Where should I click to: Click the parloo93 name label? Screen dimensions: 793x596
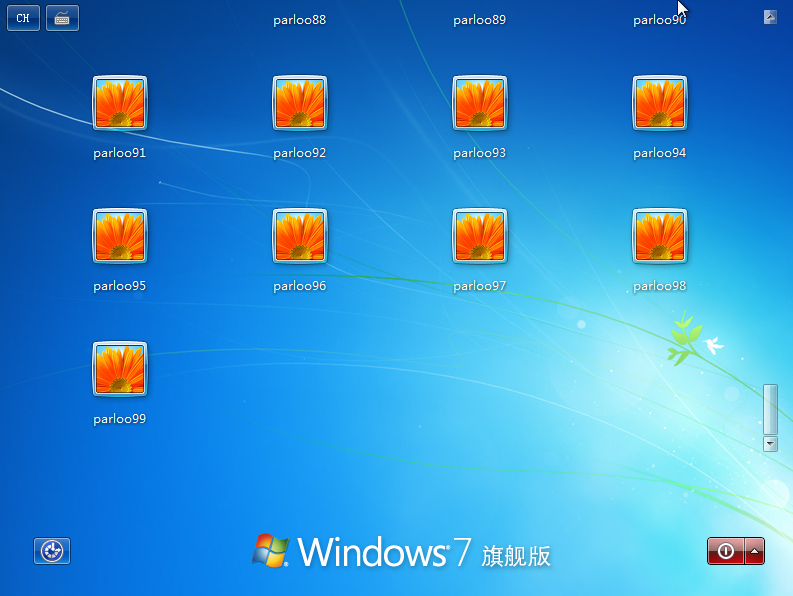[480, 153]
